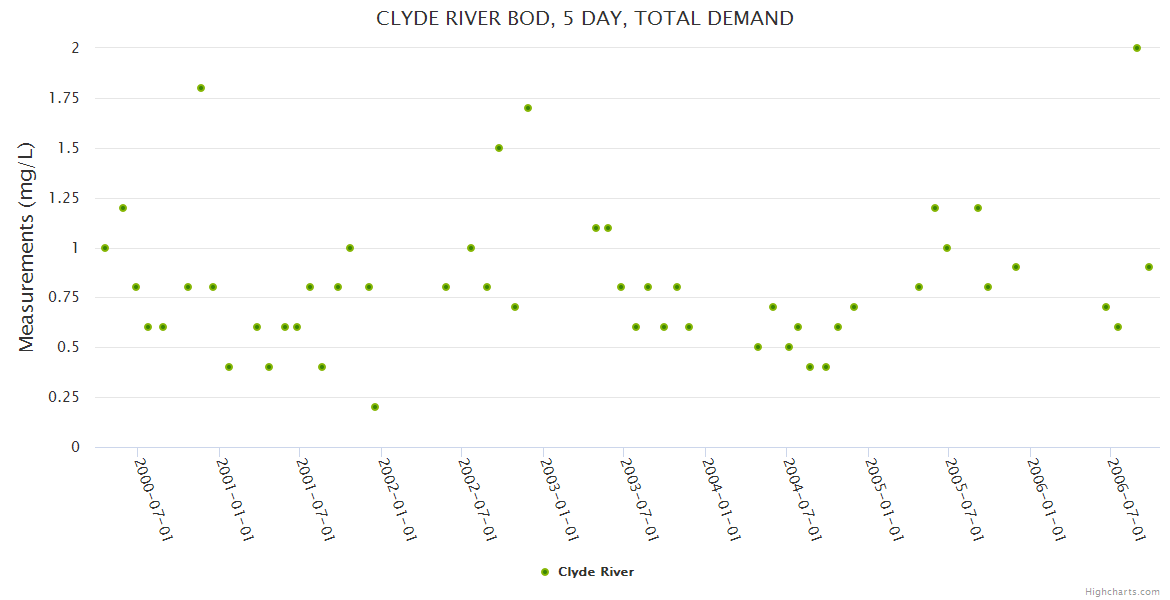Viewport: 1170px width, 600px height.
Task: Click the 0.9 mg/L point before 2006-01-01
Action: [x=1016, y=267]
